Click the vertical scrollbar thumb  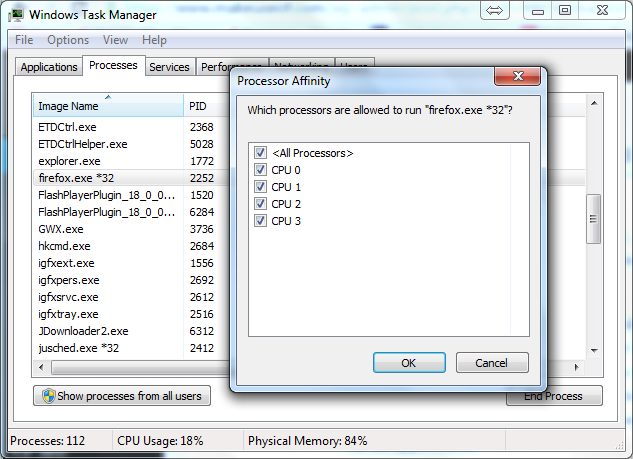pyautogui.click(x=593, y=219)
